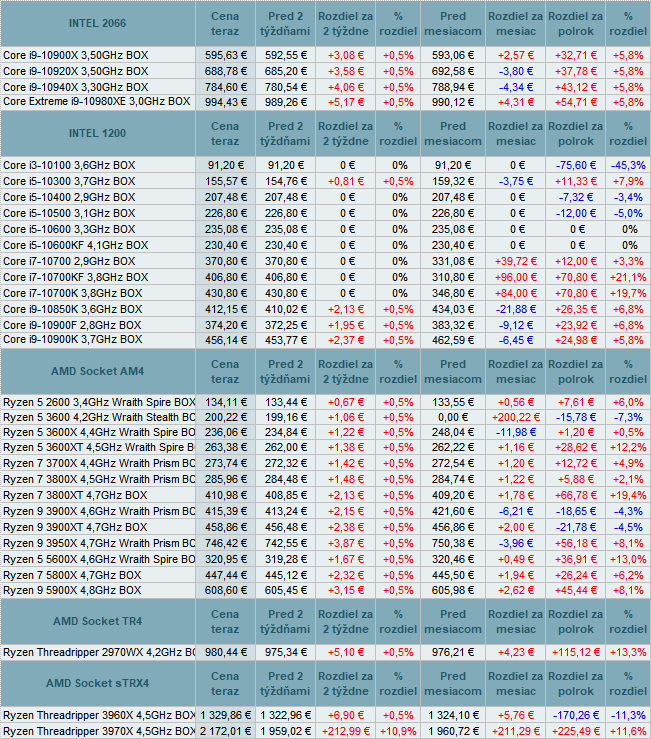Select the Ryzen Threadripper 3970X 4,5GHz row
This screenshot has height=739, width=651.
click(325, 731)
